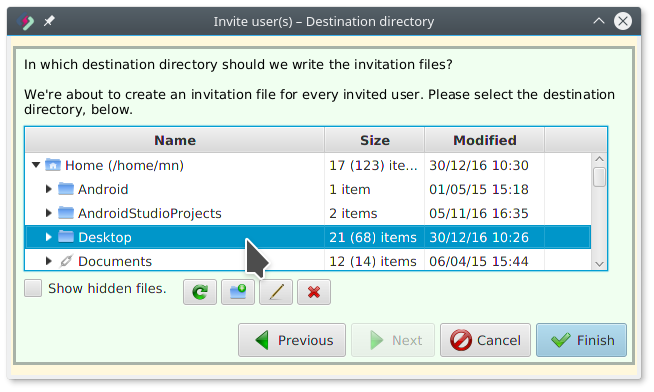The height and width of the screenshot is (392, 654).
Task: Close the Invite user(s) dialog
Action: pyautogui.click(x=623, y=21)
